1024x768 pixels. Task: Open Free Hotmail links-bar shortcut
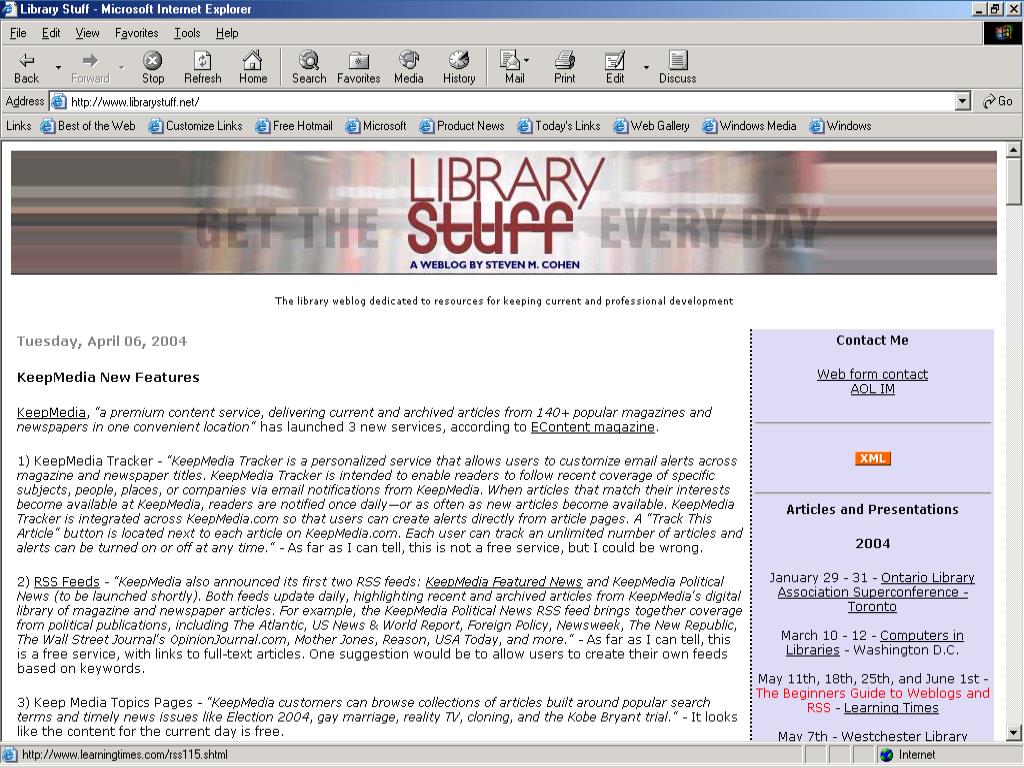tap(294, 126)
